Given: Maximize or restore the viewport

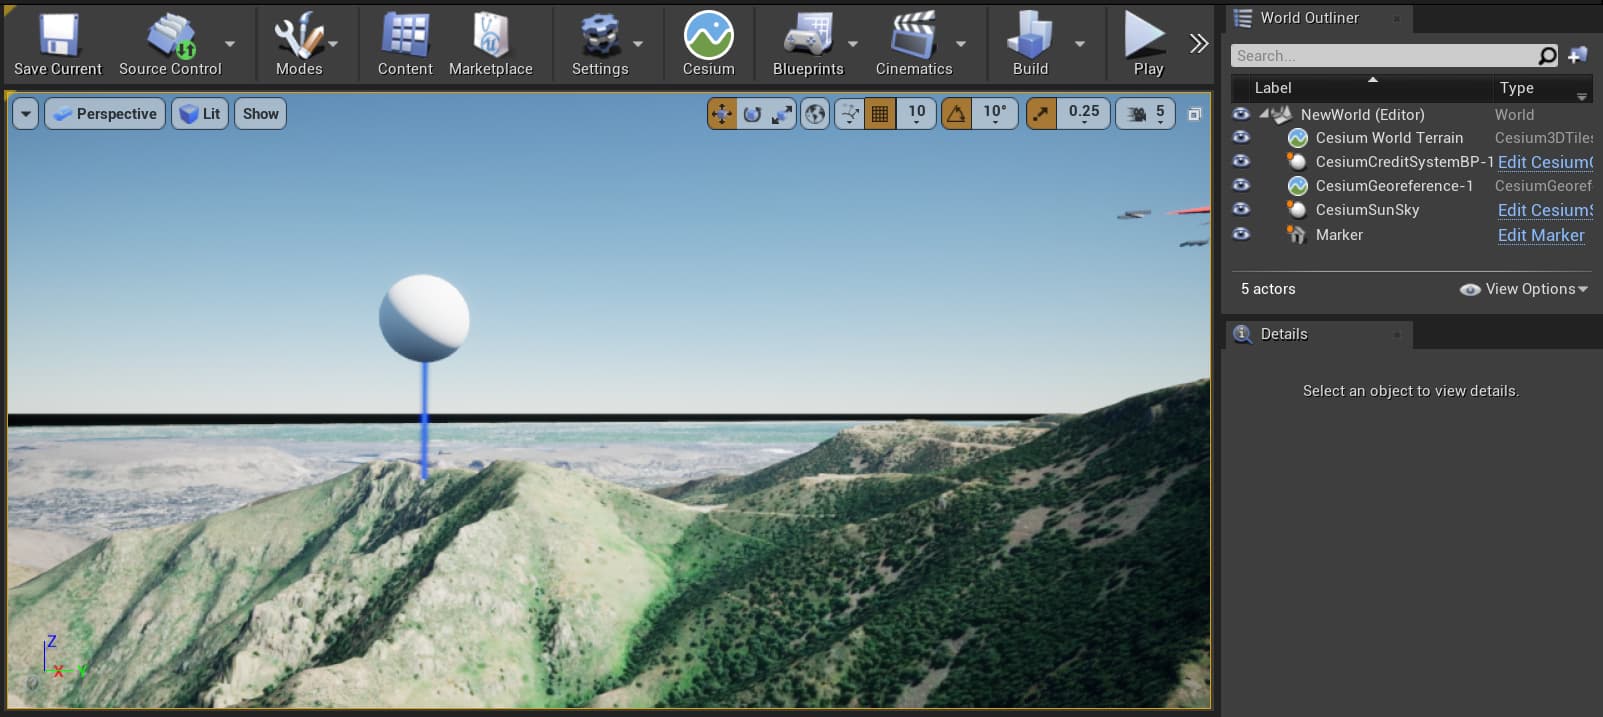Looking at the screenshot, I should coord(1194,114).
